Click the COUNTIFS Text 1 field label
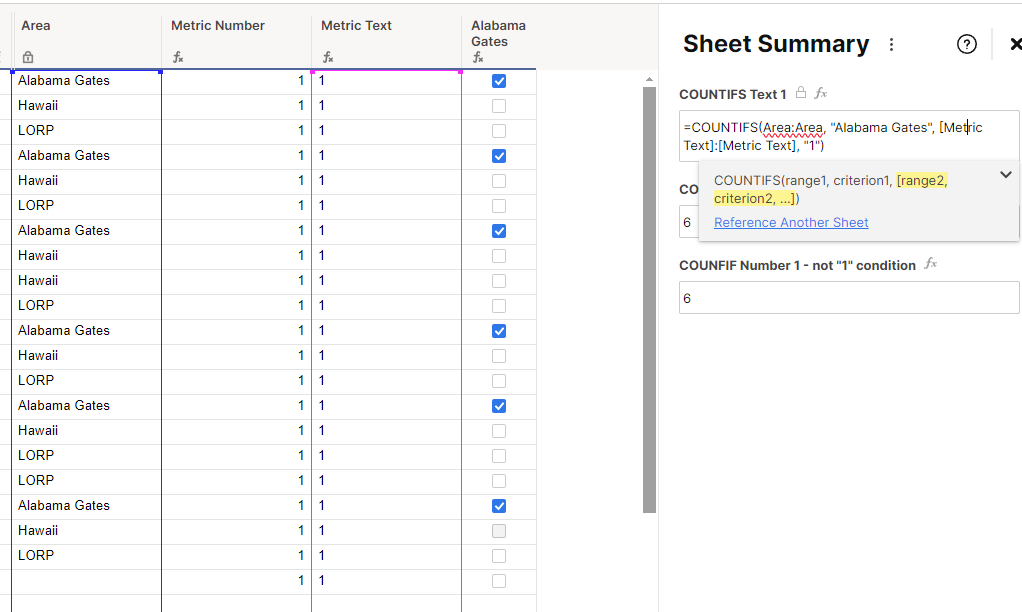This screenshot has height=612, width=1022. click(733, 95)
